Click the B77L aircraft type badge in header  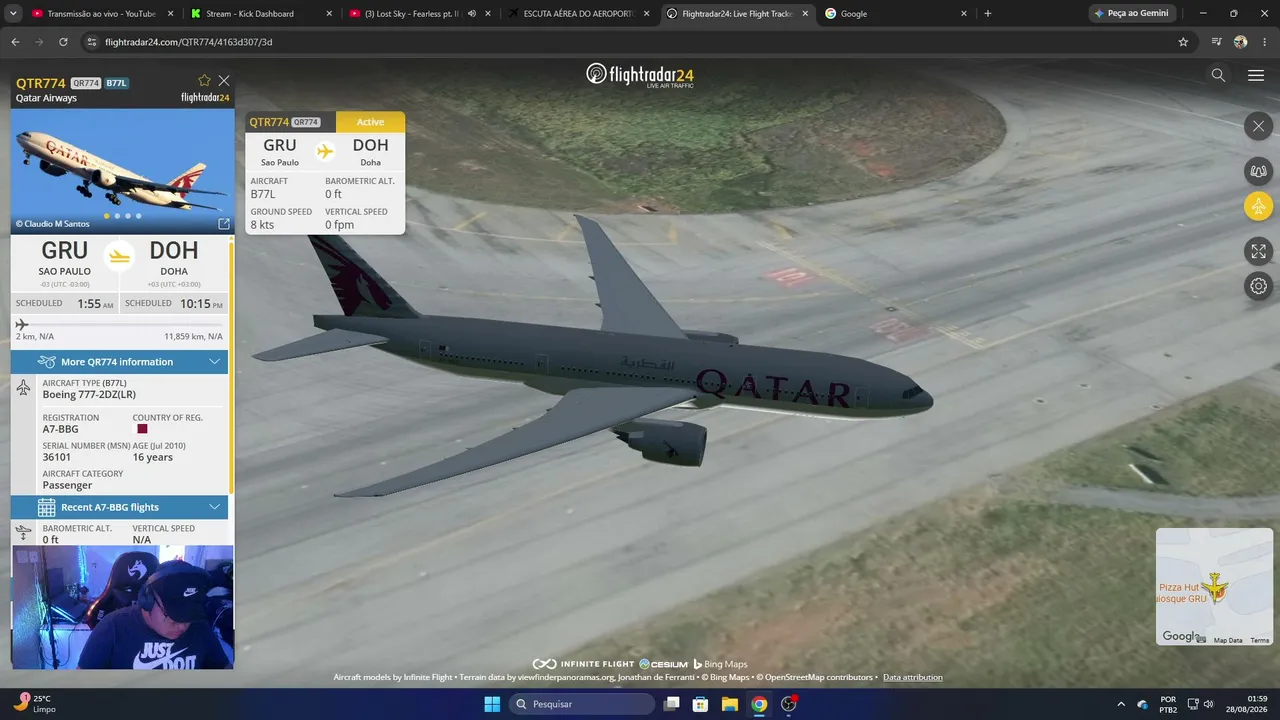[x=117, y=83]
